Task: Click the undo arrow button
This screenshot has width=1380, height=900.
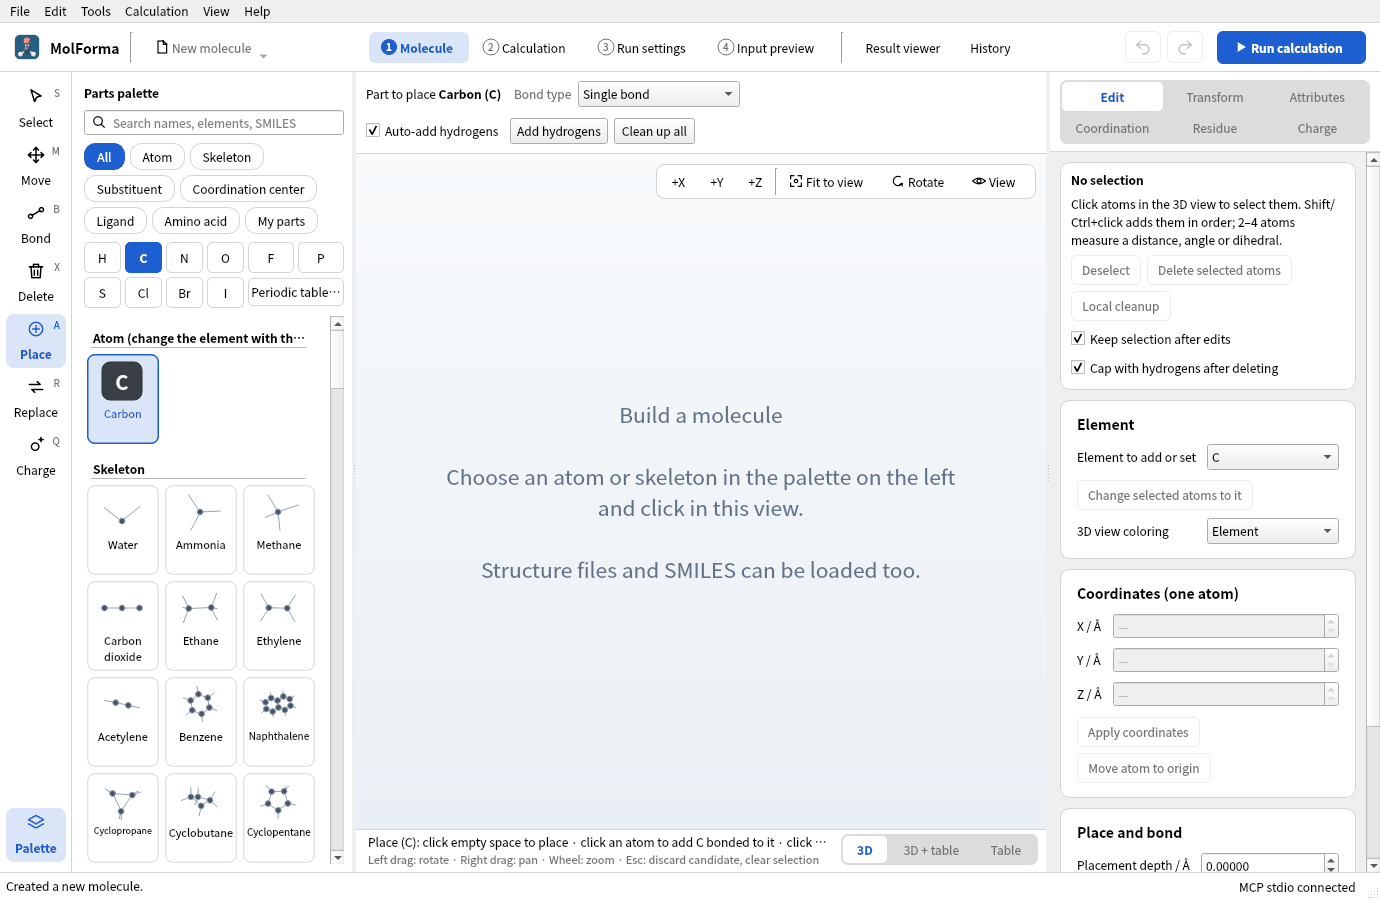Action: coord(1143,48)
